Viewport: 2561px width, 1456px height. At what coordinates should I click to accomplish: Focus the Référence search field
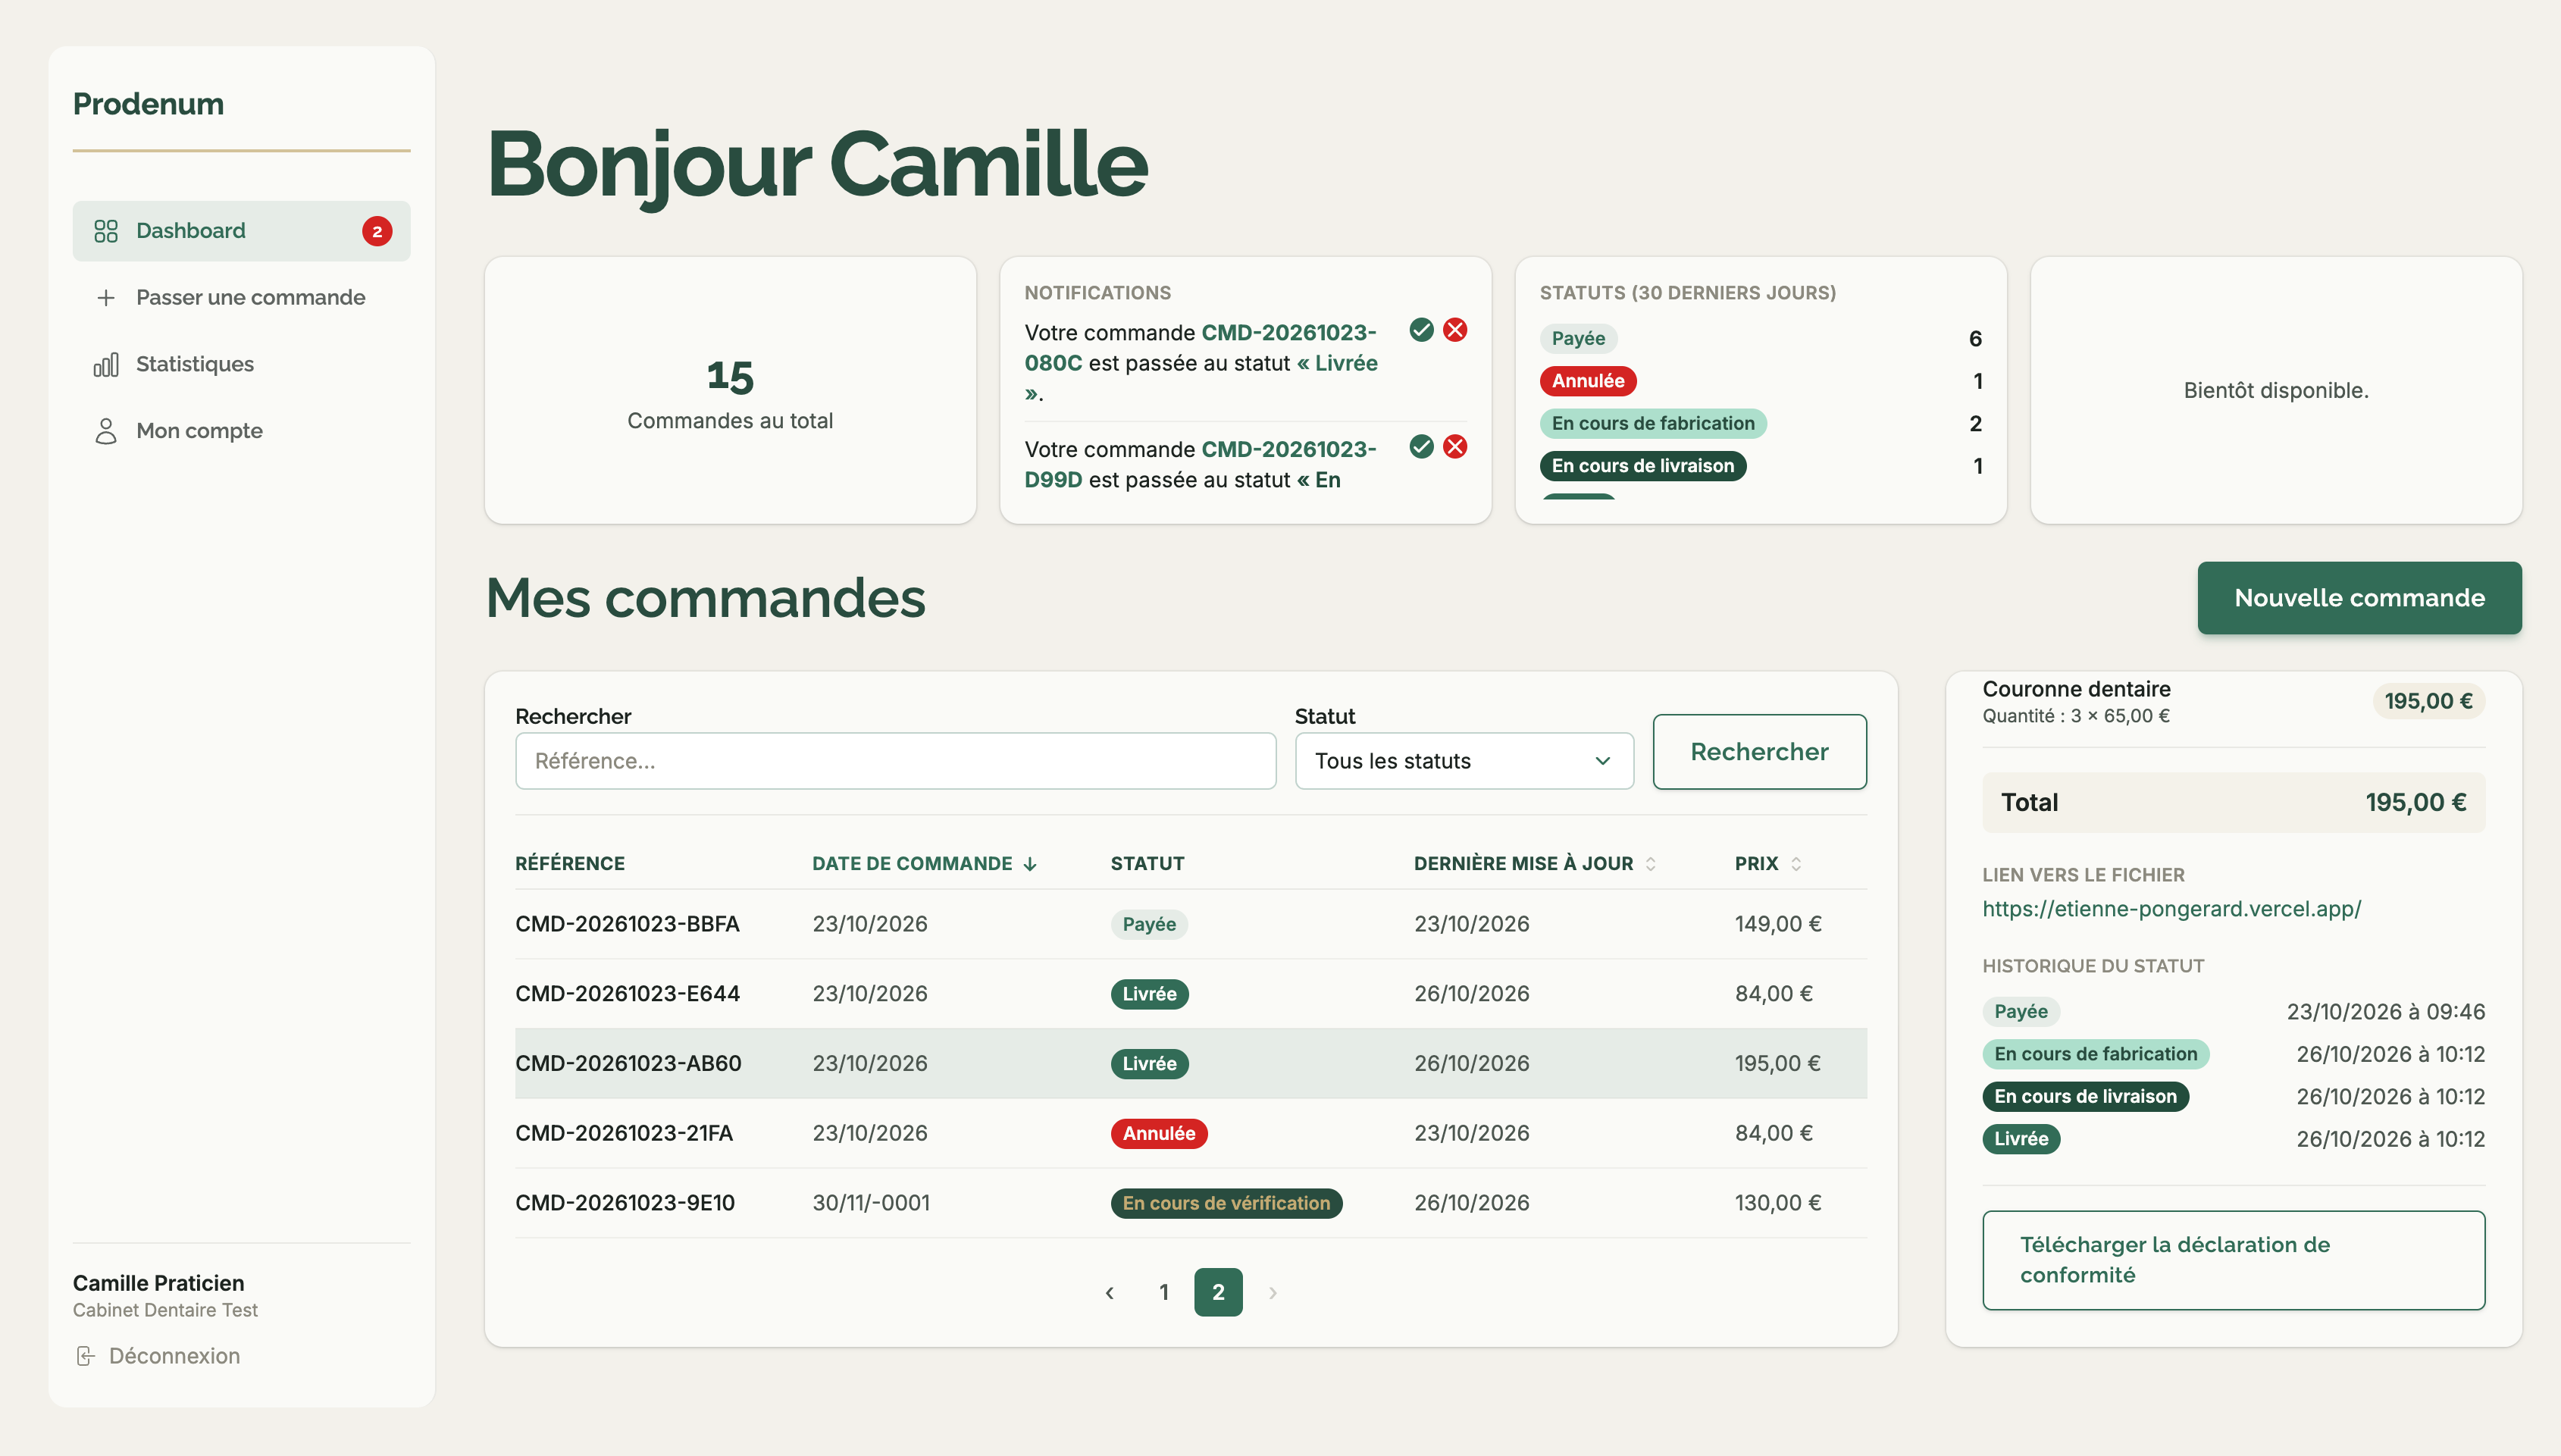[895, 761]
